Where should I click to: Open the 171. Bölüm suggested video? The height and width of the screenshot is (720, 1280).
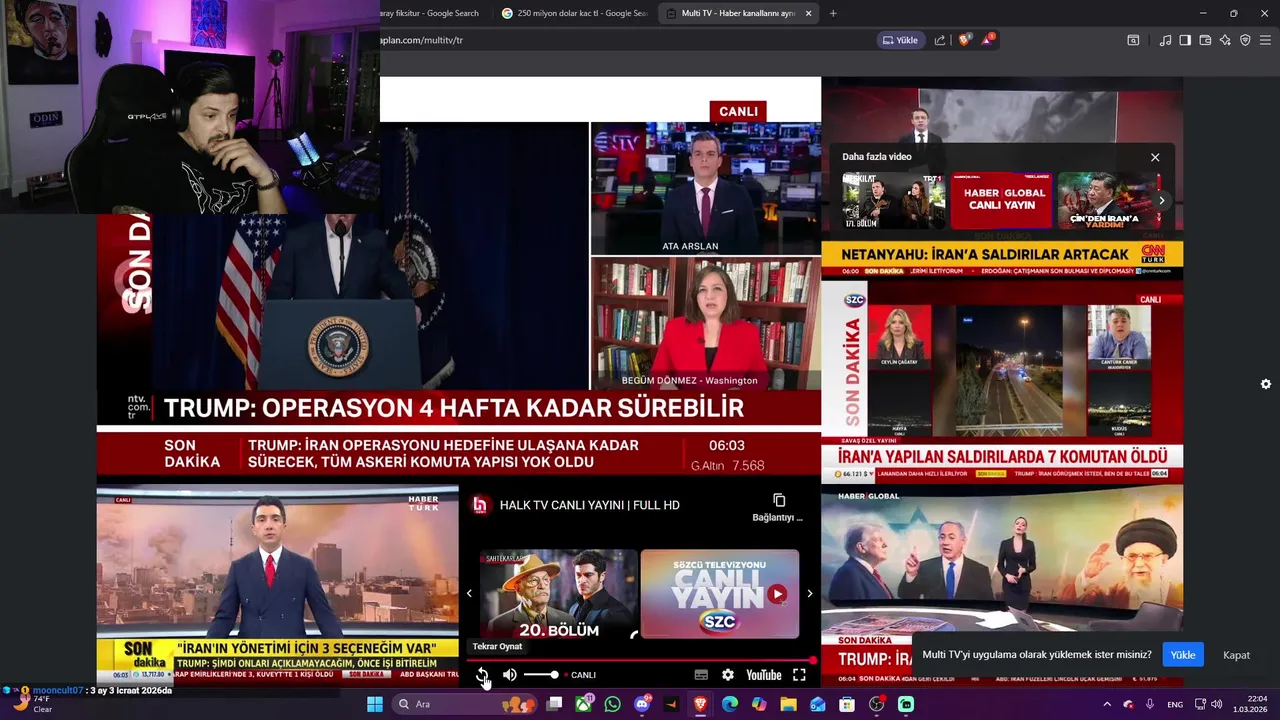pos(893,200)
